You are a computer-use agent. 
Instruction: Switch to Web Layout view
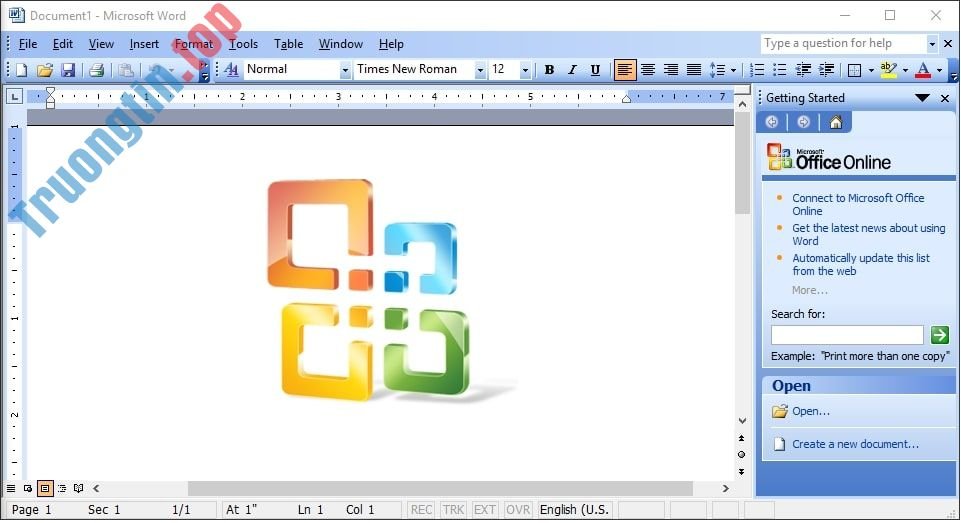click(28, 489)
